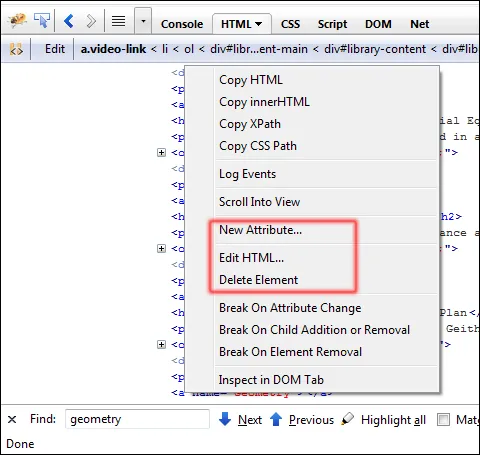Click the blue up arrow Previous icon
Screen dimensions: 480x455
(276, 419)
